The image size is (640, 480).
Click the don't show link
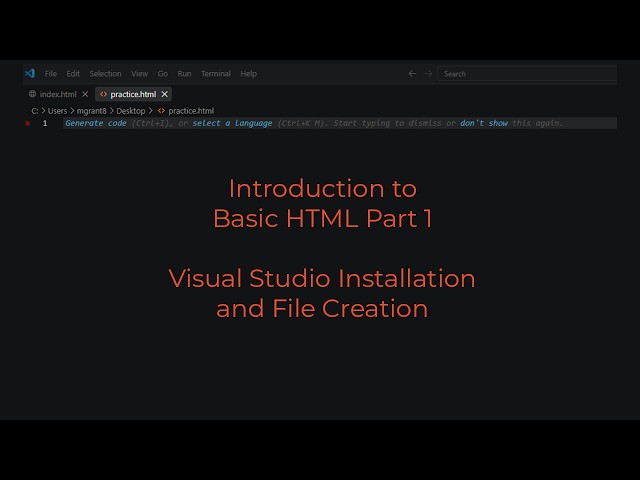[x=484, y=123]
